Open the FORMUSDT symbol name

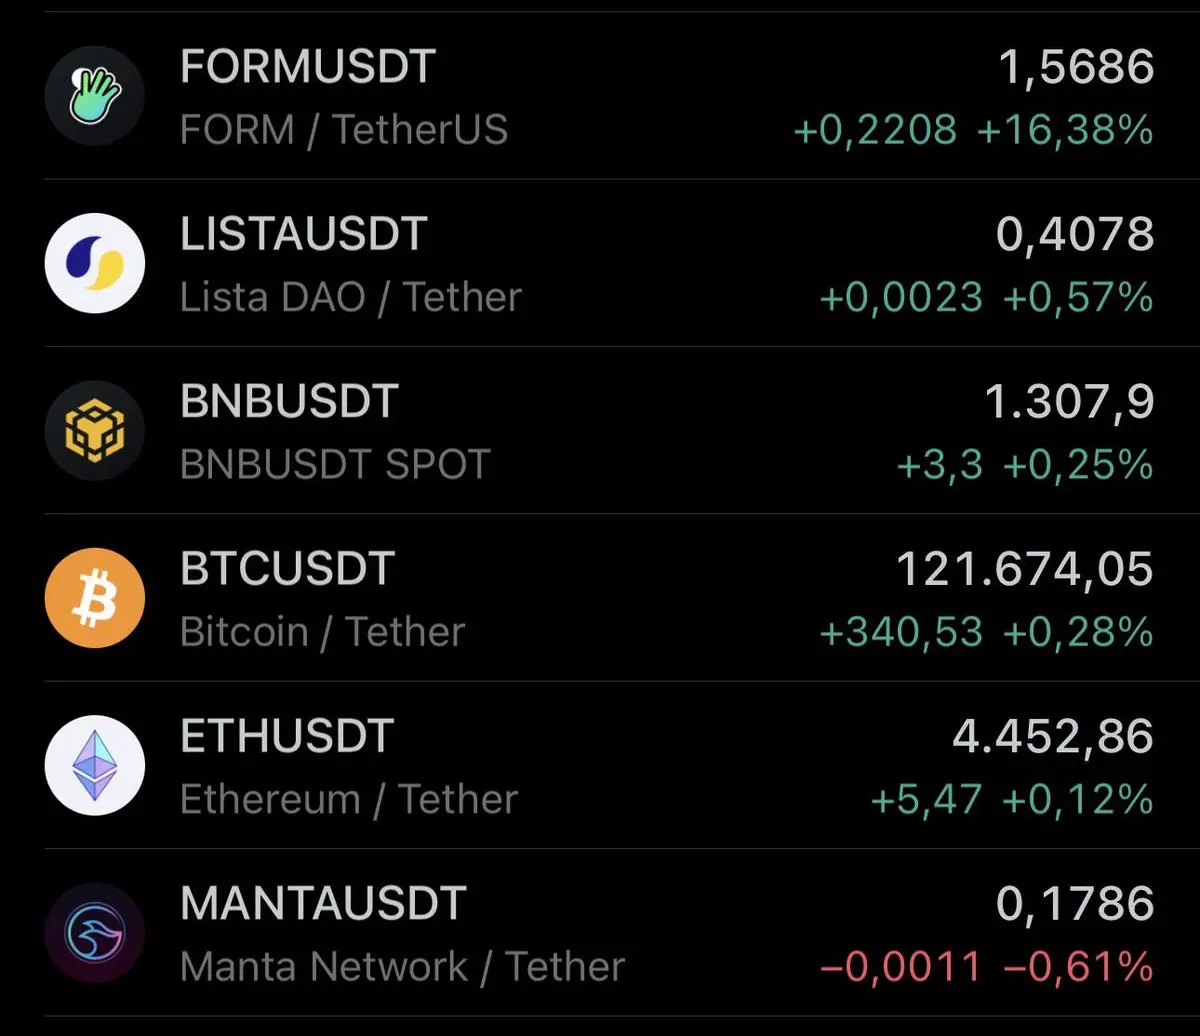coord(307,67)
